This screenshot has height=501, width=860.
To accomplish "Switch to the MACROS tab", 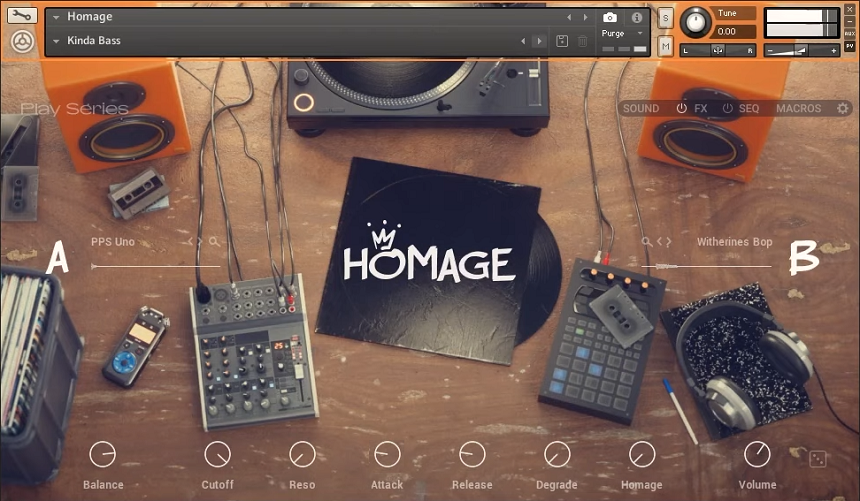I will [x=799, y=108].
